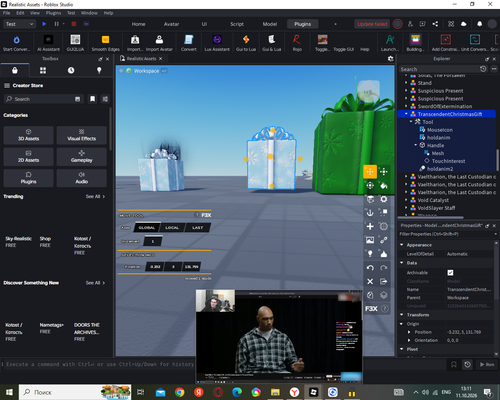This screenshot has height=400, width=500.
Task: Open the Toolbox inventory grid icon
Action: pyautogui.click(x=43, y=70)
